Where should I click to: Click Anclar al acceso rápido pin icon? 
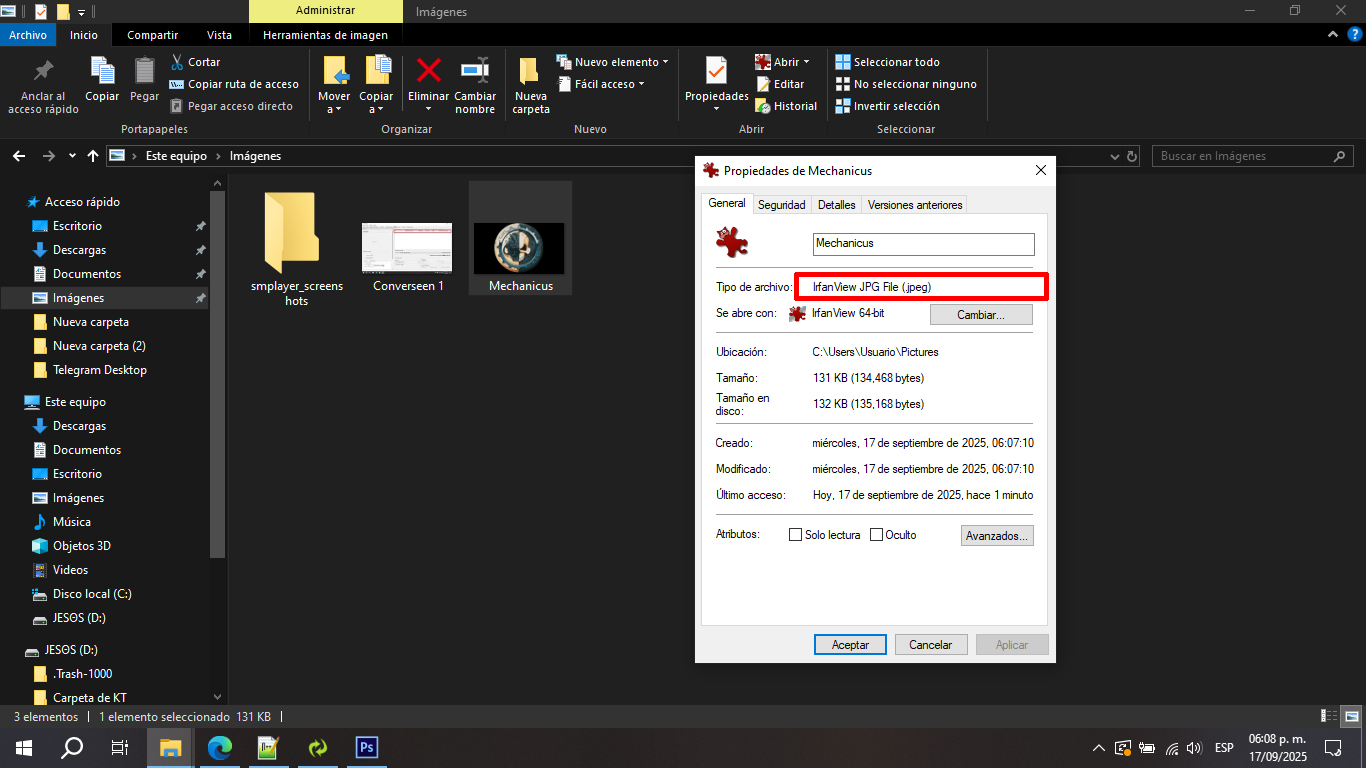click(43, 71)
